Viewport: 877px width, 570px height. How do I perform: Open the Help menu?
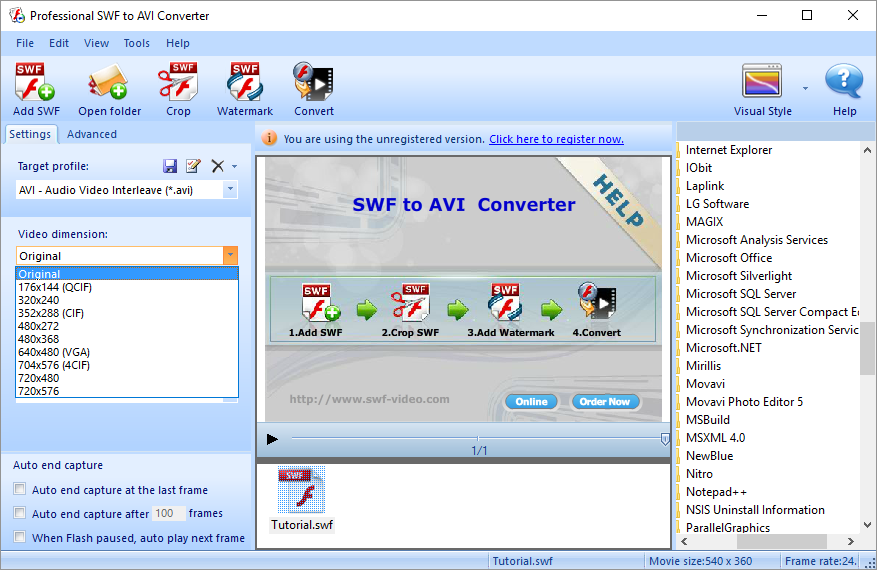(x=178, y=43)
